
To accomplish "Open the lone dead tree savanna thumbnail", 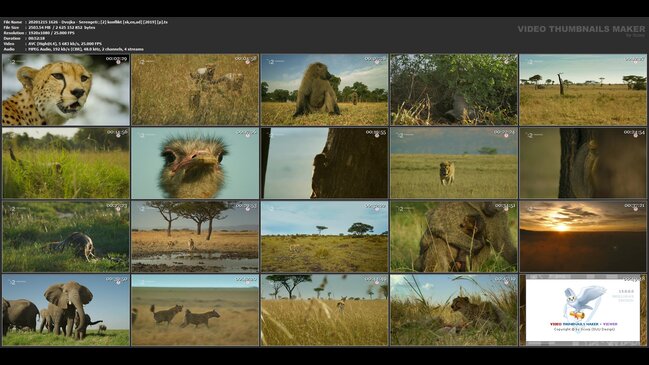I will click(583, 90).
